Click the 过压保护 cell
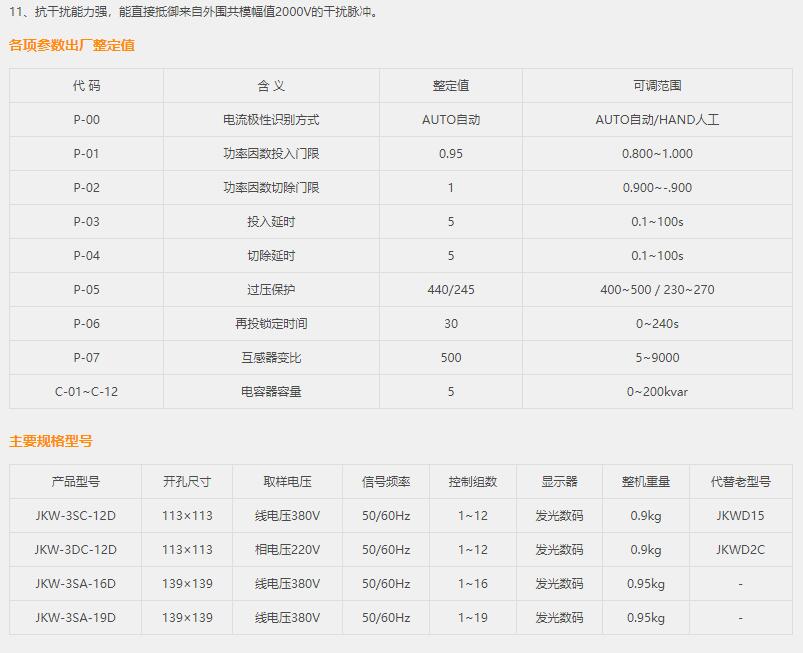 271,289
